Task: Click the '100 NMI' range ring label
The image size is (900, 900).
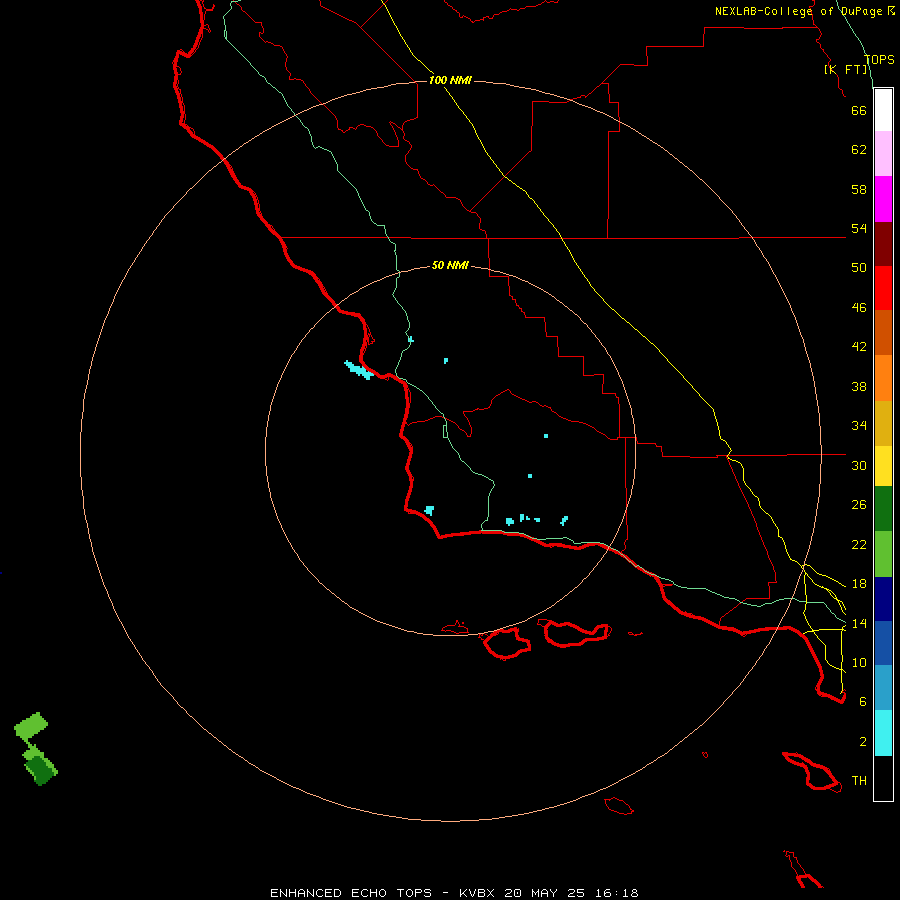Action: coord(450,80)
